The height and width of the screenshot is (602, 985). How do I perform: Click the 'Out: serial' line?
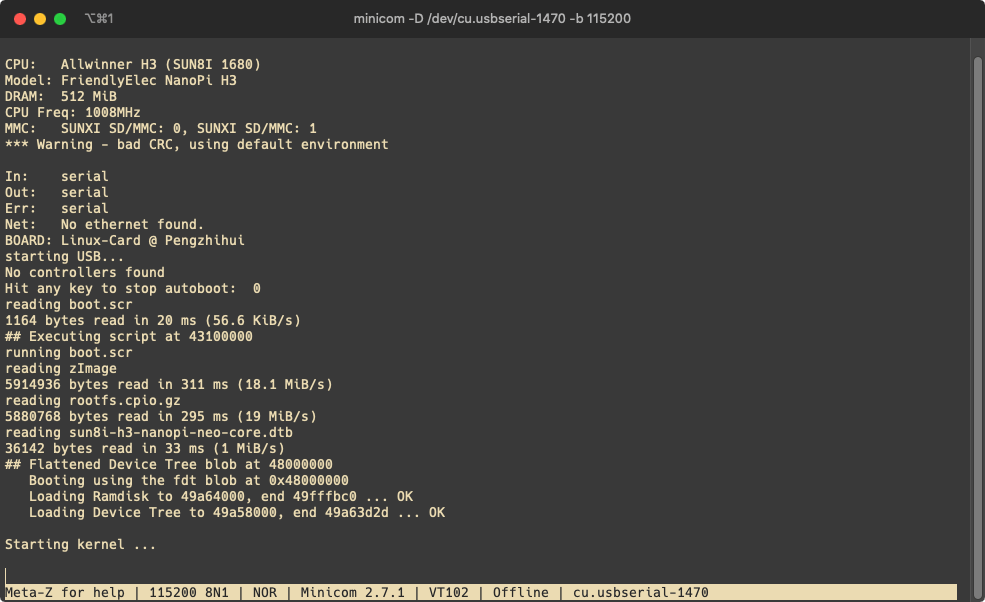57,193
